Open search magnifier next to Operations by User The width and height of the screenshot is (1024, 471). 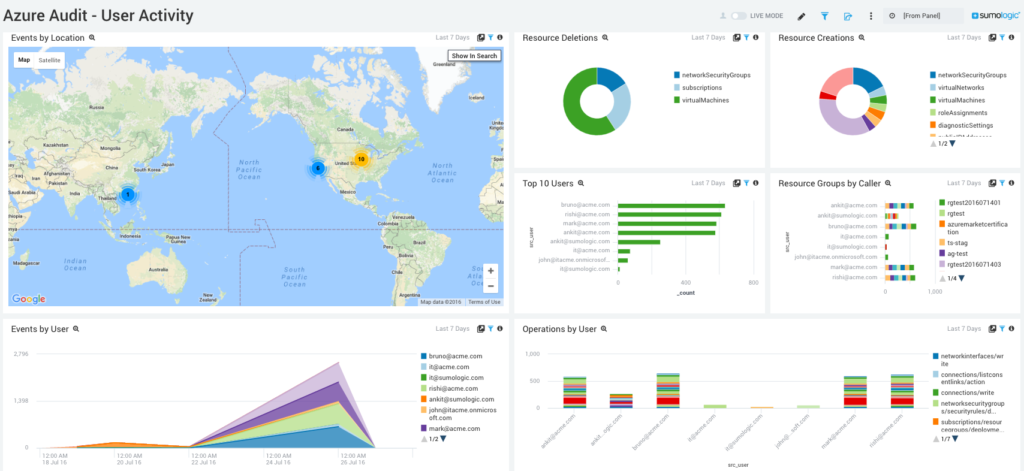pos(603,329)
